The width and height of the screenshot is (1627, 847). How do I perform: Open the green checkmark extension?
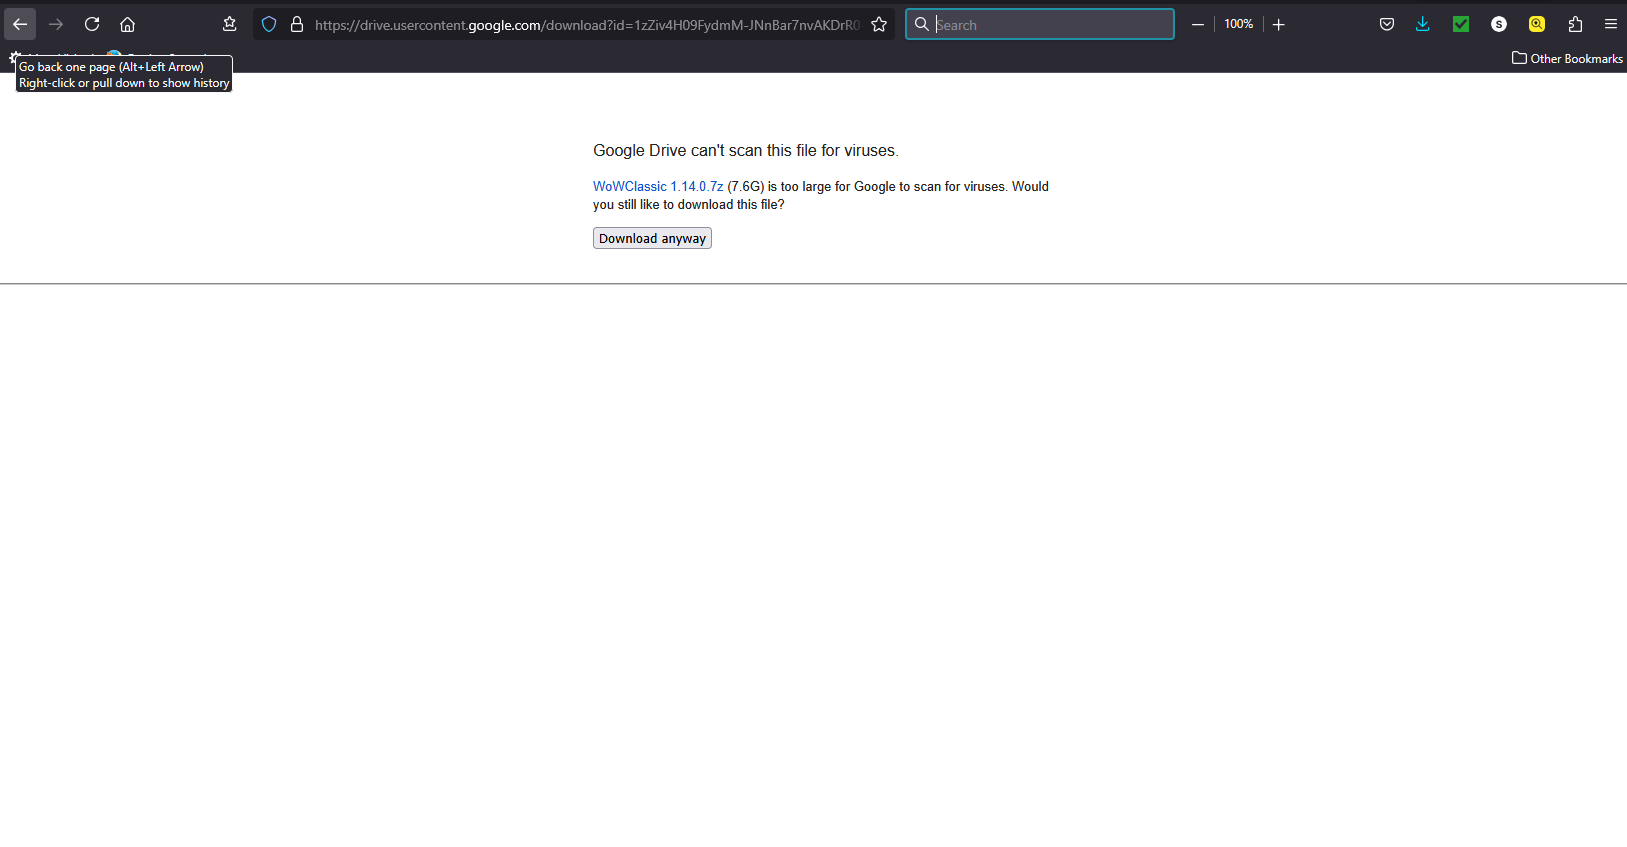(x=1461, y=24)
